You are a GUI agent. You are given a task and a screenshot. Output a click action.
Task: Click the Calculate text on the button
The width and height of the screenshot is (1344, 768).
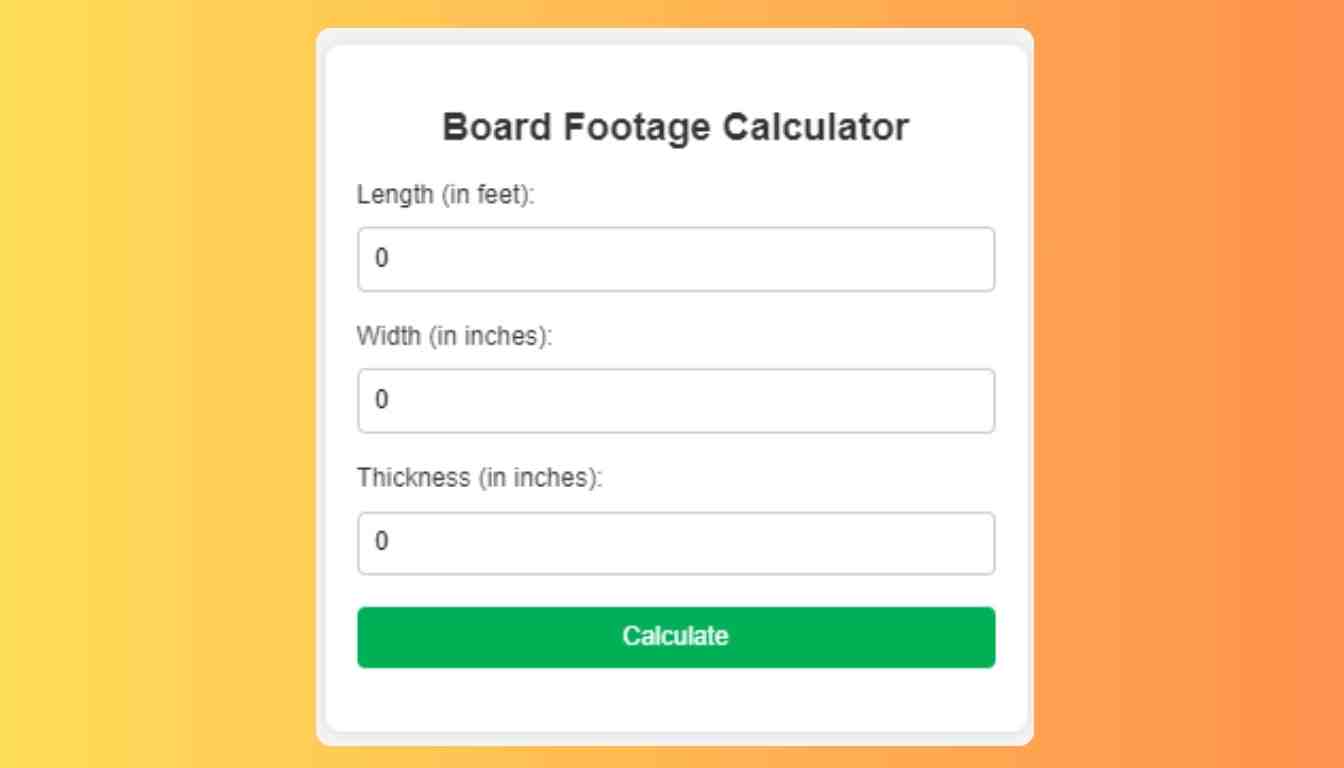pos(676,636)
